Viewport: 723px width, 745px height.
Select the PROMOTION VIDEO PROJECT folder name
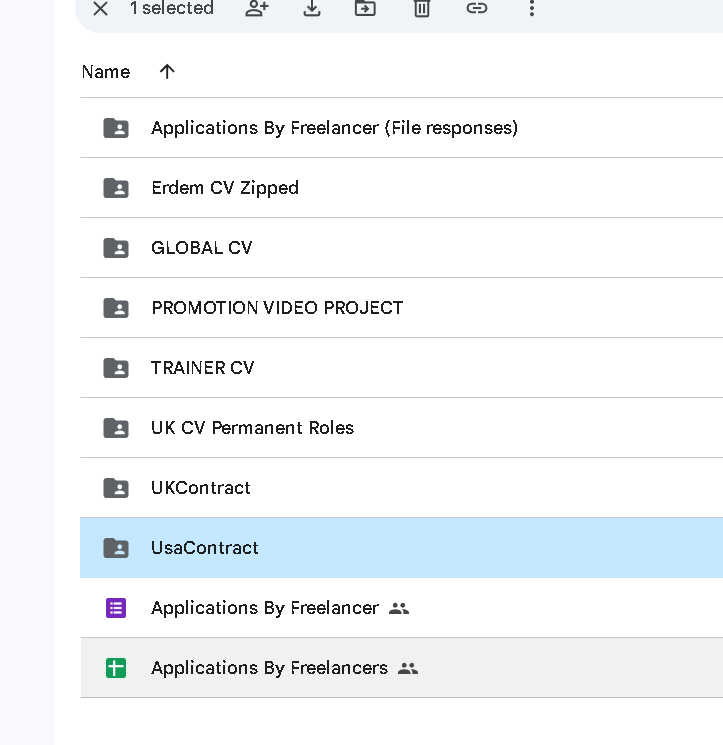tap(277, 308)
